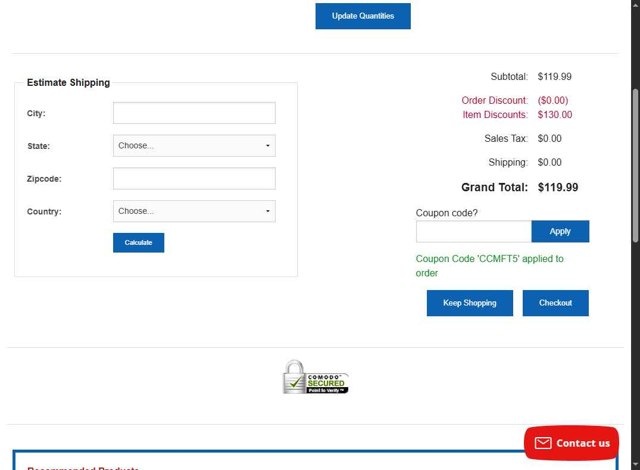Click the 'CCMFT5' coupon applied message
The height and width of the screenshot is (470, 640).
click(x=489, y=266)
